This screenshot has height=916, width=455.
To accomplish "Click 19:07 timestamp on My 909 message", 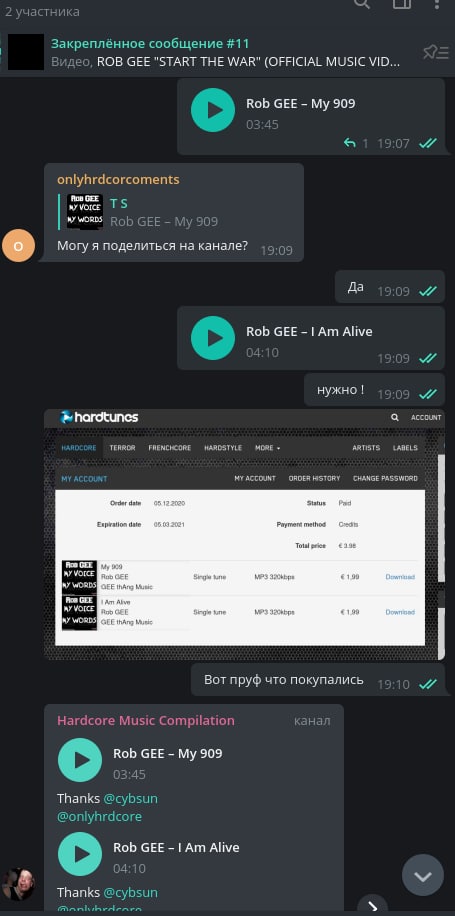I will 393,143.
